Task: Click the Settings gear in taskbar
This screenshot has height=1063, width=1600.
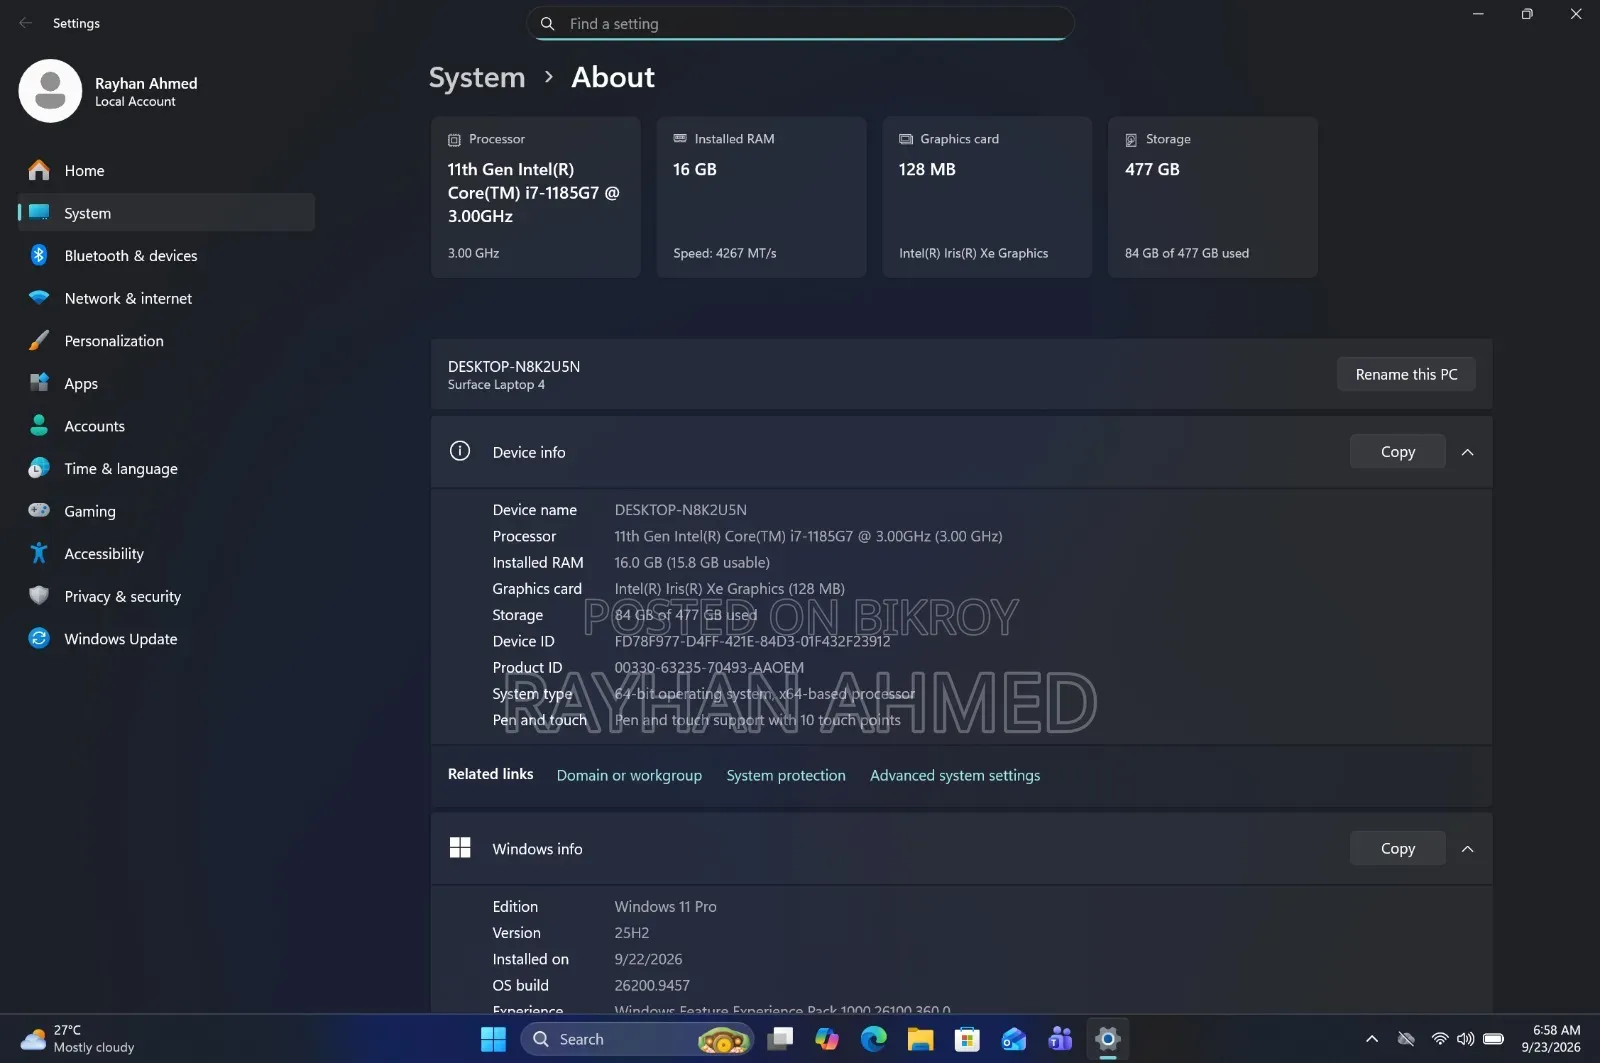Action: [1107, 1039]
